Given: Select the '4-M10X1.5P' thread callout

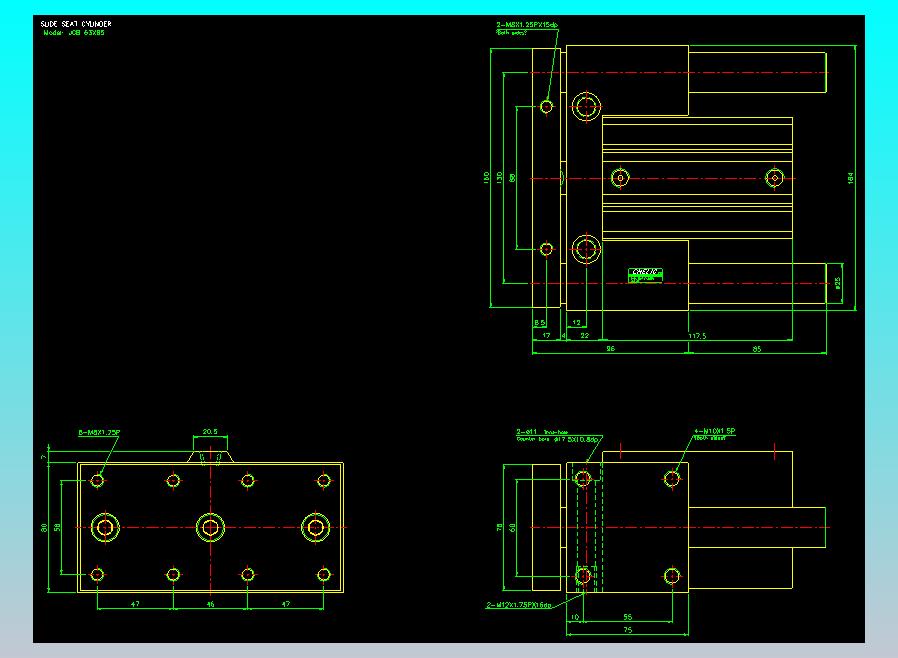Looking at the screenshot, I should pyautogui.click(x=715, y=431).
